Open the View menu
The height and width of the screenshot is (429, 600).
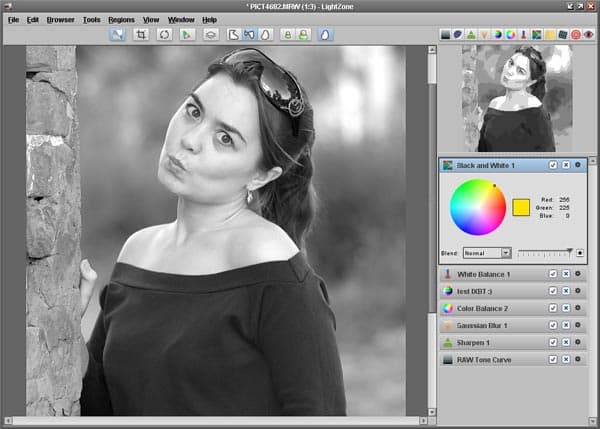tap(151, 20)
